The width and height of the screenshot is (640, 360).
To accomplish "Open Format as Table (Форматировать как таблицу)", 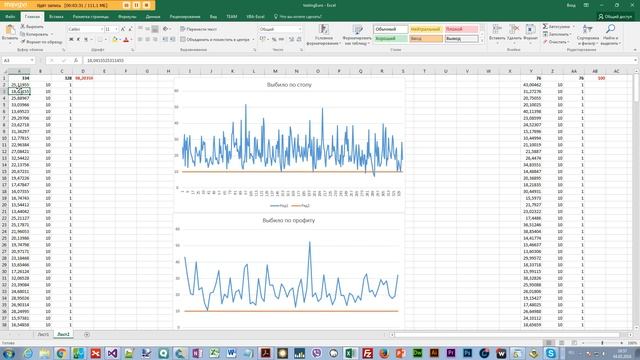I will (x=358, y=35).
